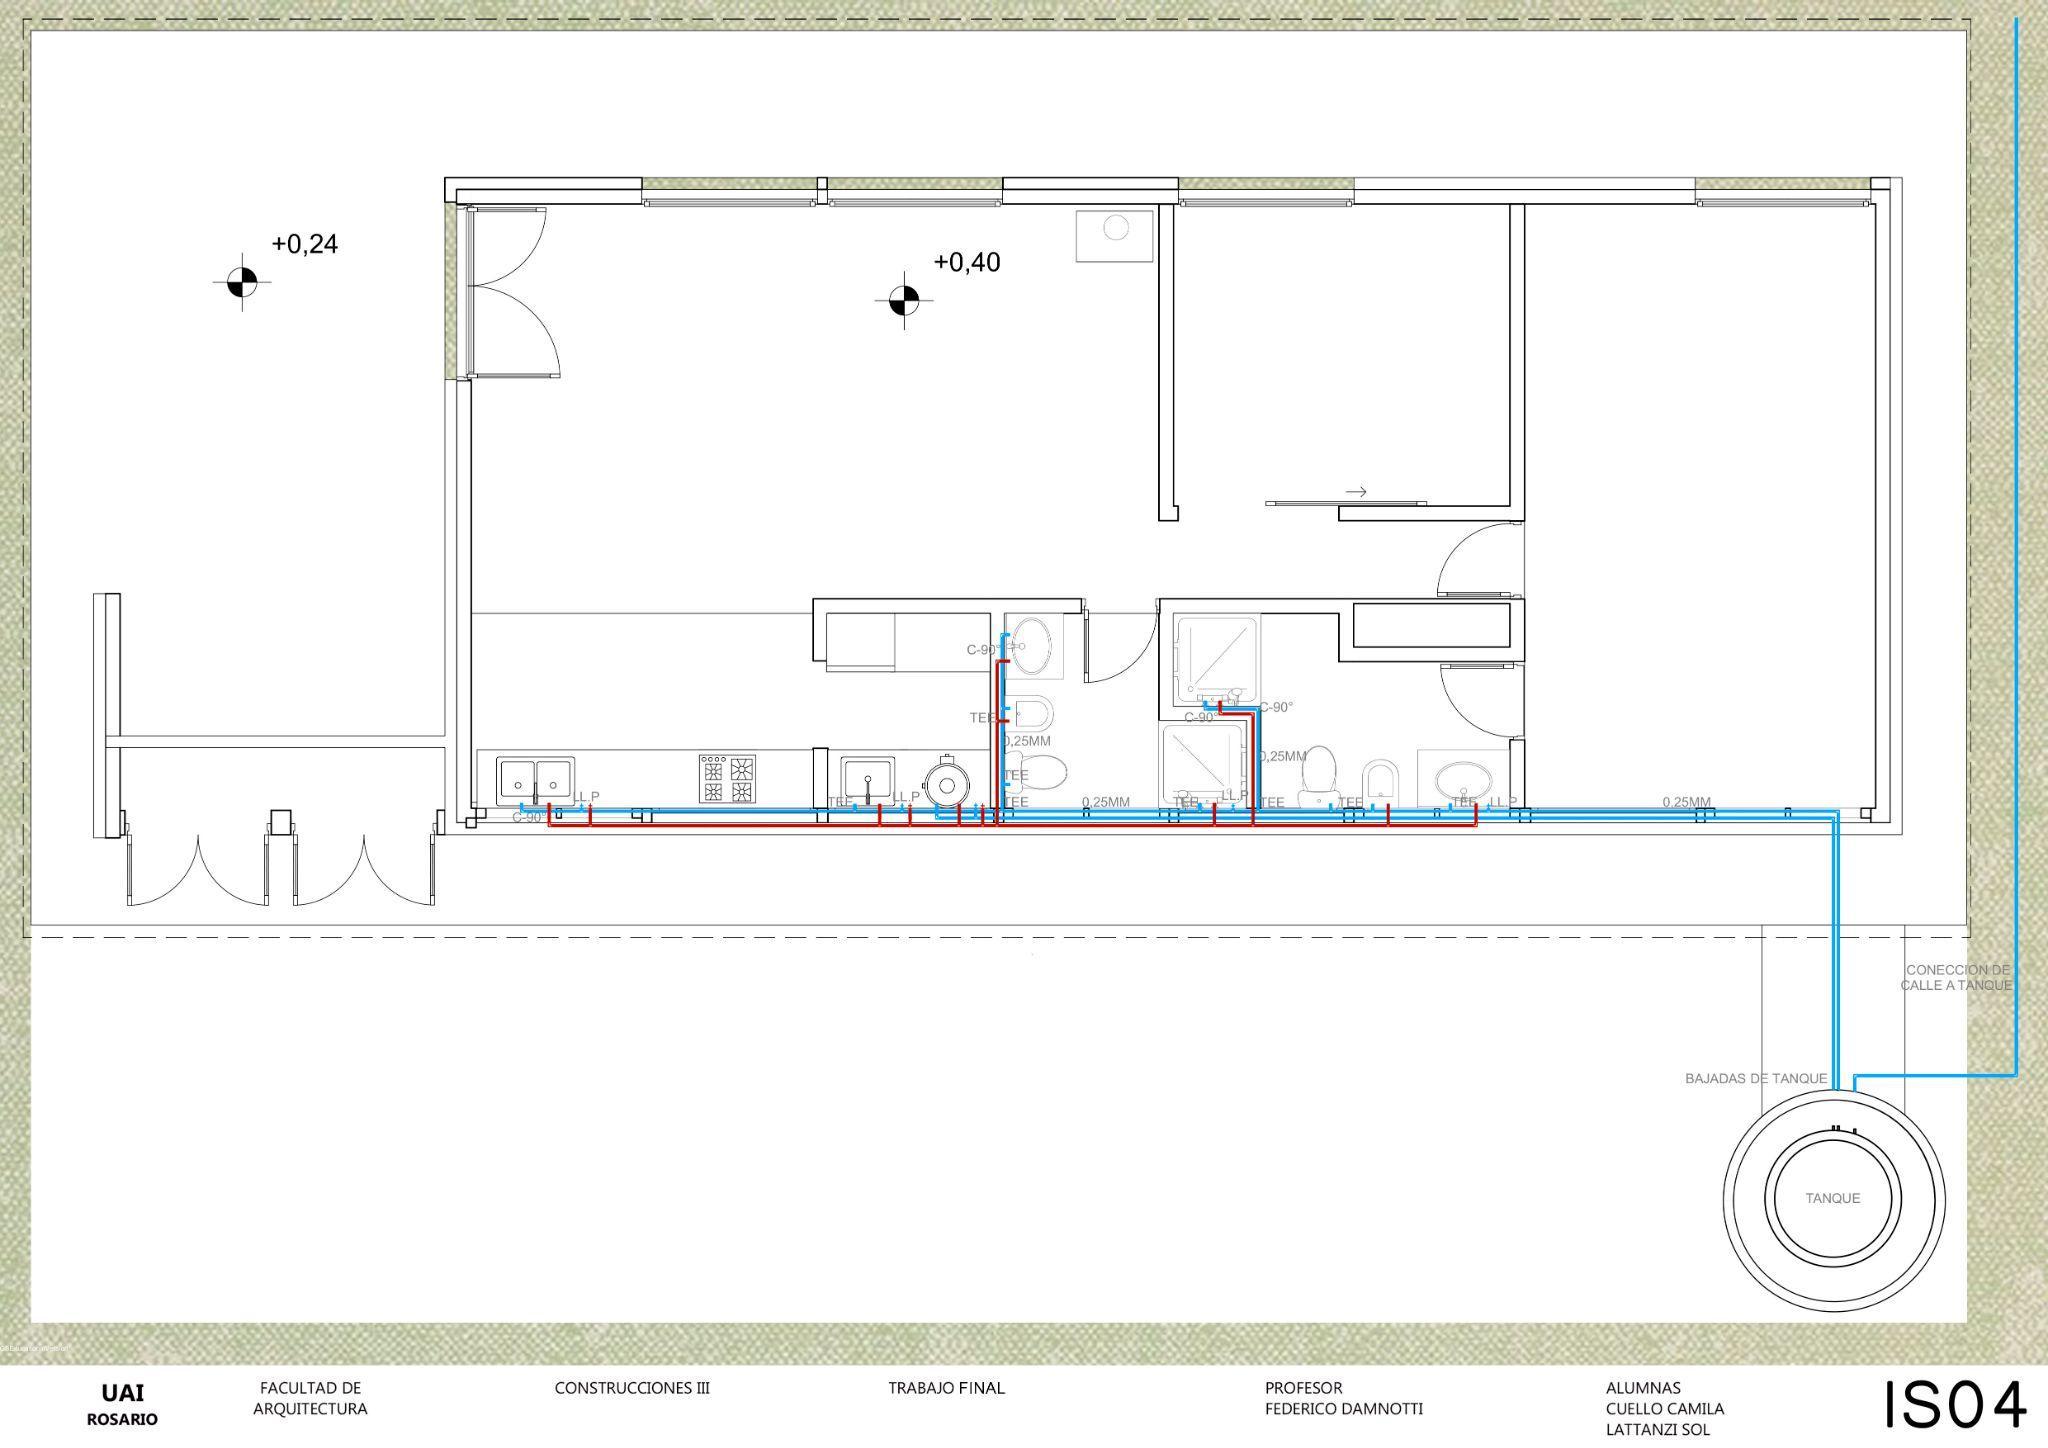Screen dimensions: 2048x1448
Task: Click the TANQUE circle label
Action: [1832, 1198]
